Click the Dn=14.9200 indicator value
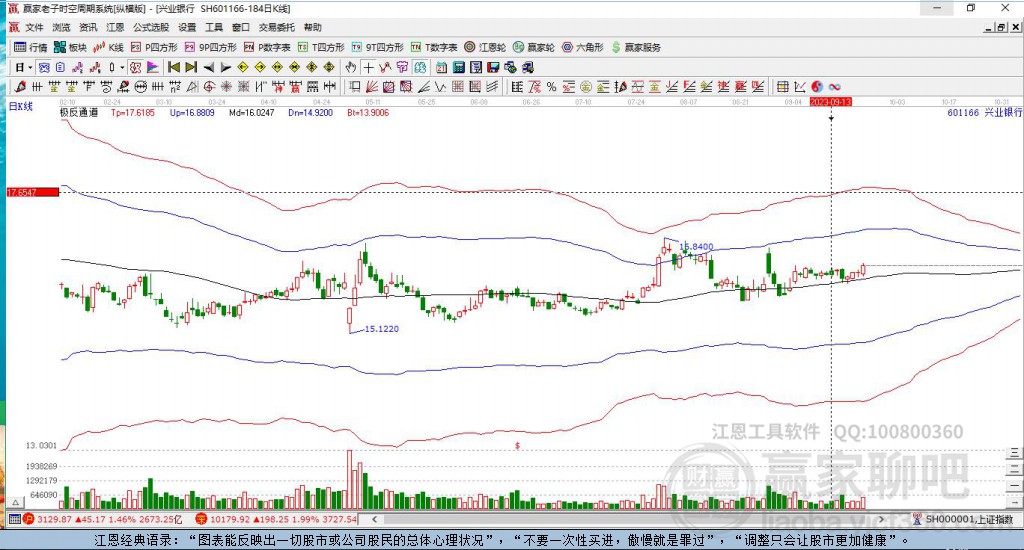The image size is (1024, 550). (x=310, y=112)
